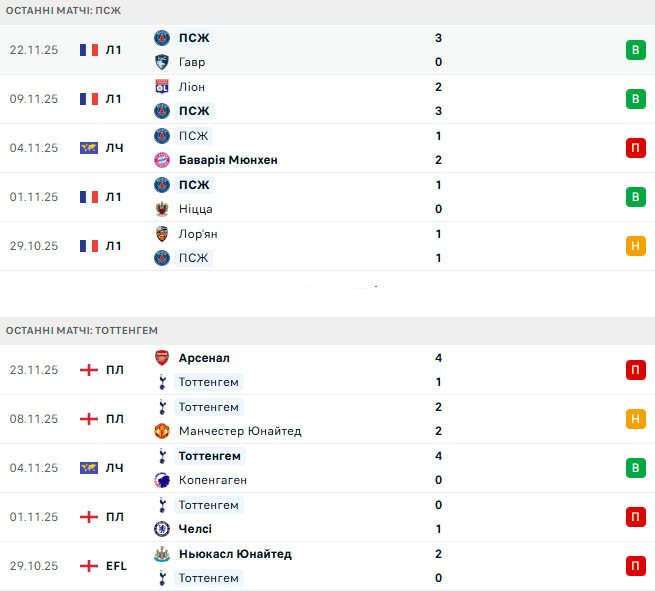Open the Arsenal team link
Screen dimensions: 655x591
pos(204,358)
